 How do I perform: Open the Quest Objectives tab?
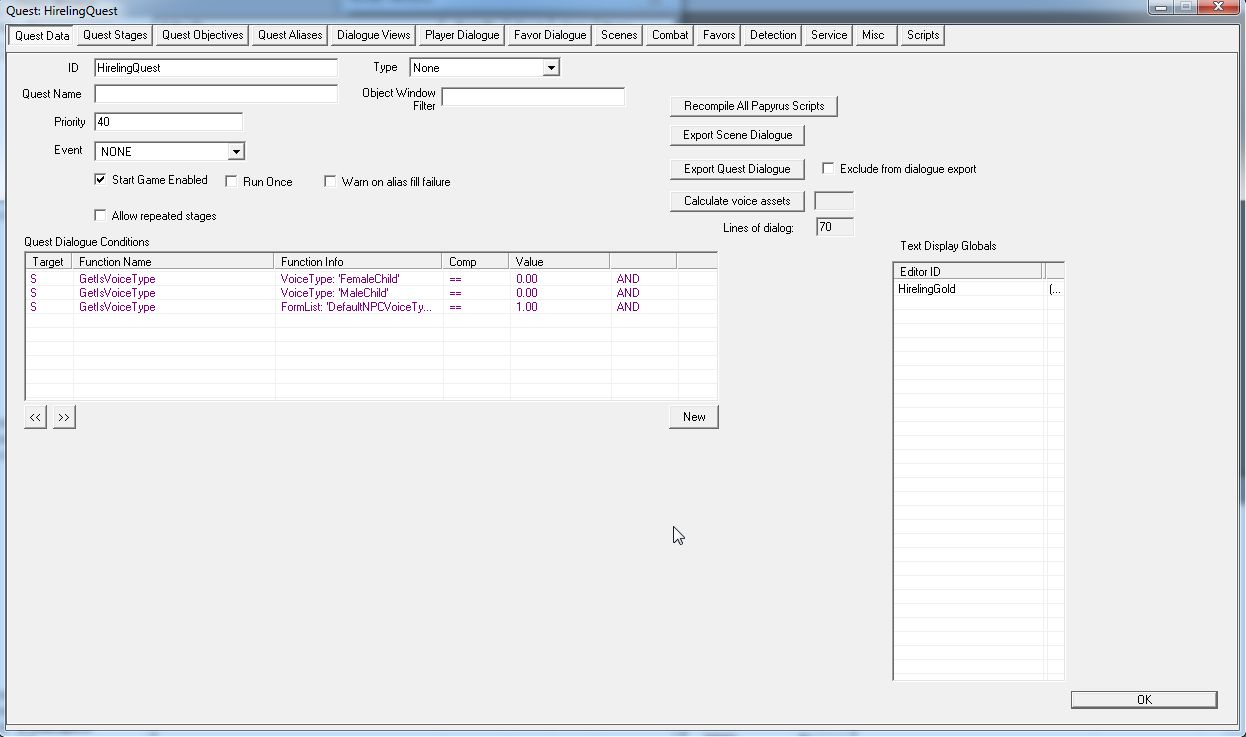(203, 35)
